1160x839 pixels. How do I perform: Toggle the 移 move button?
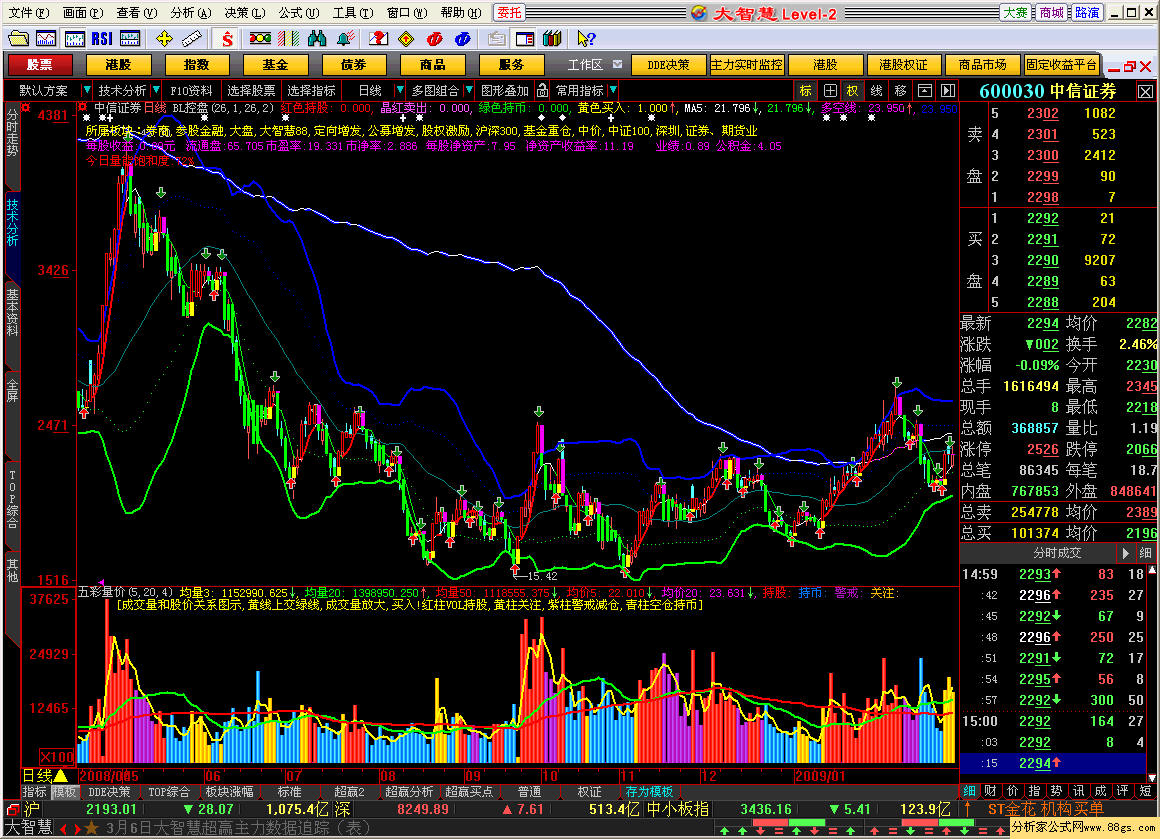tap(900, 90)
